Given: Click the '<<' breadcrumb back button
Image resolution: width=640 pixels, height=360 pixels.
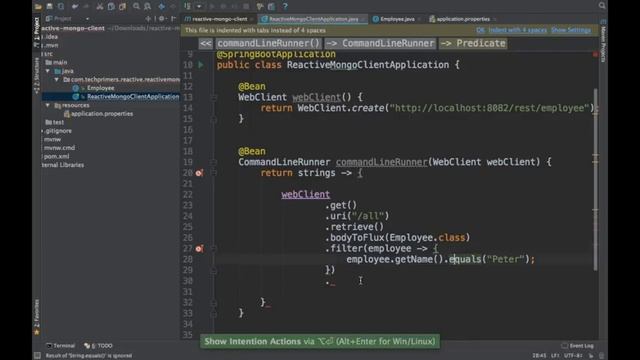Looking at the screenshot, I should (x=206, y=43).
